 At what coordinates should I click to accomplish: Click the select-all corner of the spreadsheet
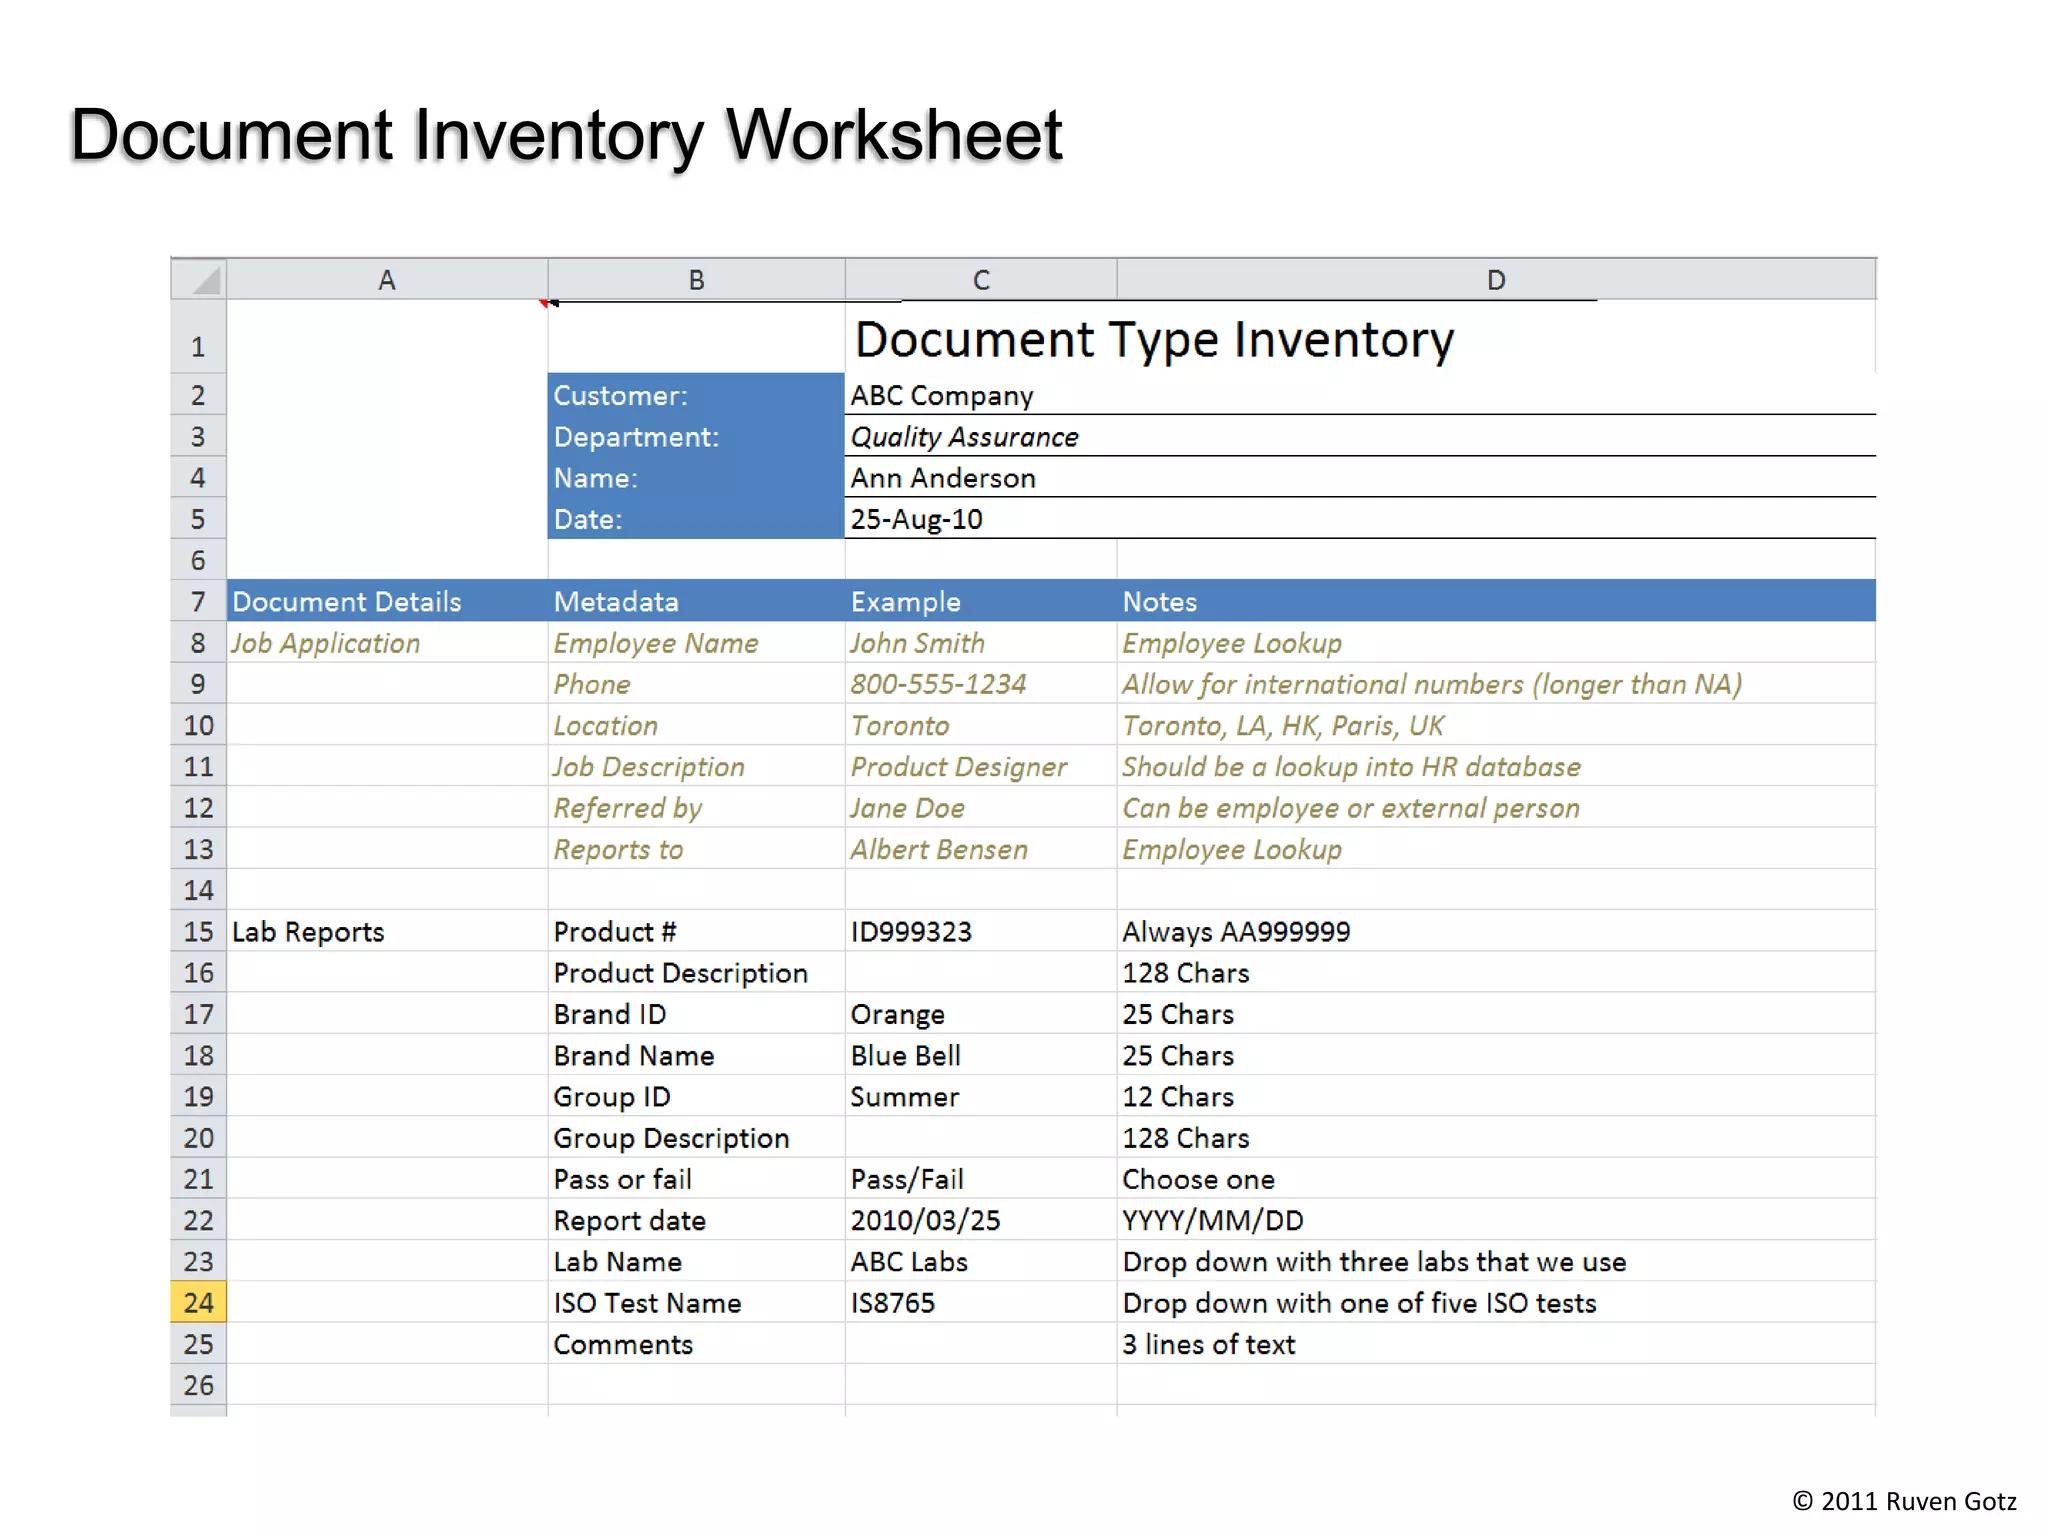pyautogui.click(x=199, y=279)
